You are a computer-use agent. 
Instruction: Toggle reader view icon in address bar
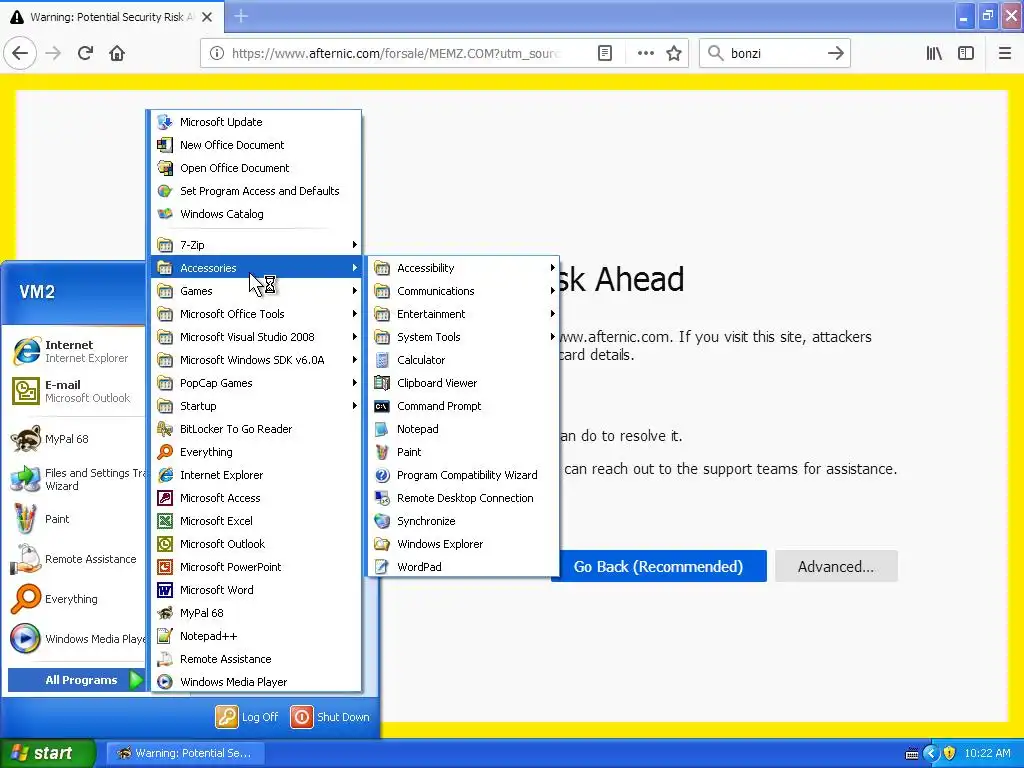[x=605, y=54]
